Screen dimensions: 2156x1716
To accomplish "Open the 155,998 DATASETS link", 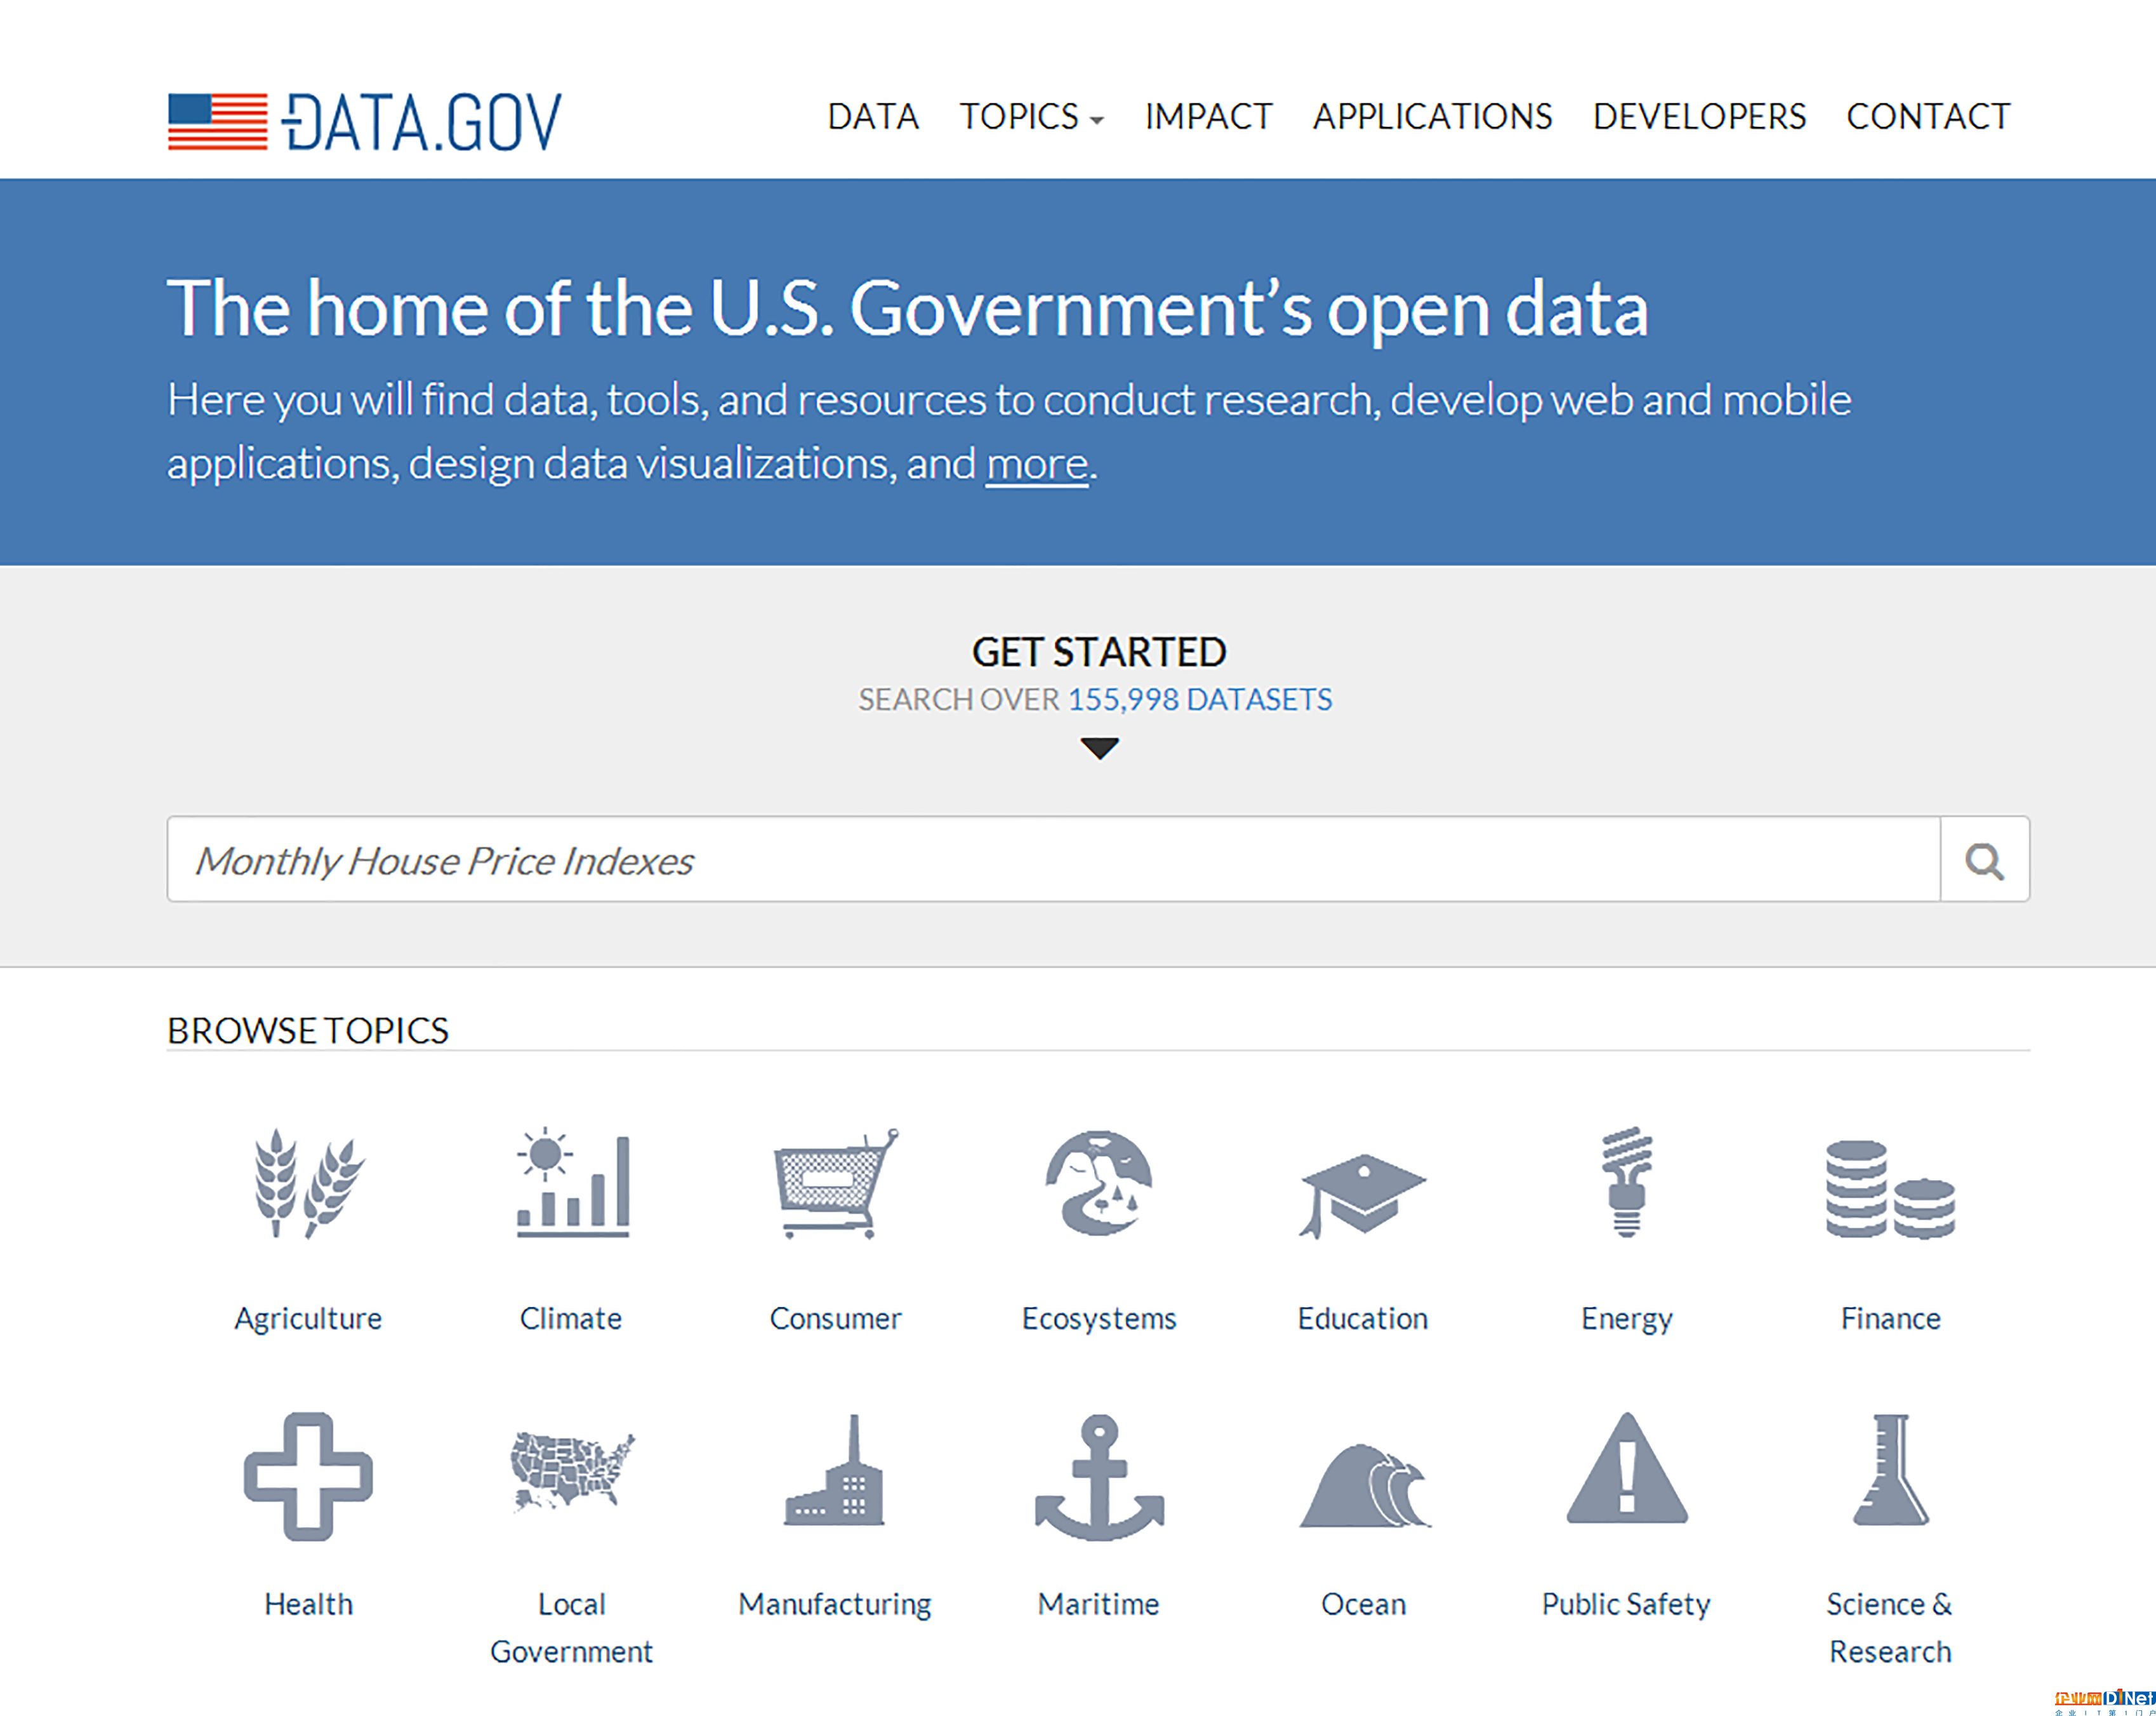I will point(1200,699).
